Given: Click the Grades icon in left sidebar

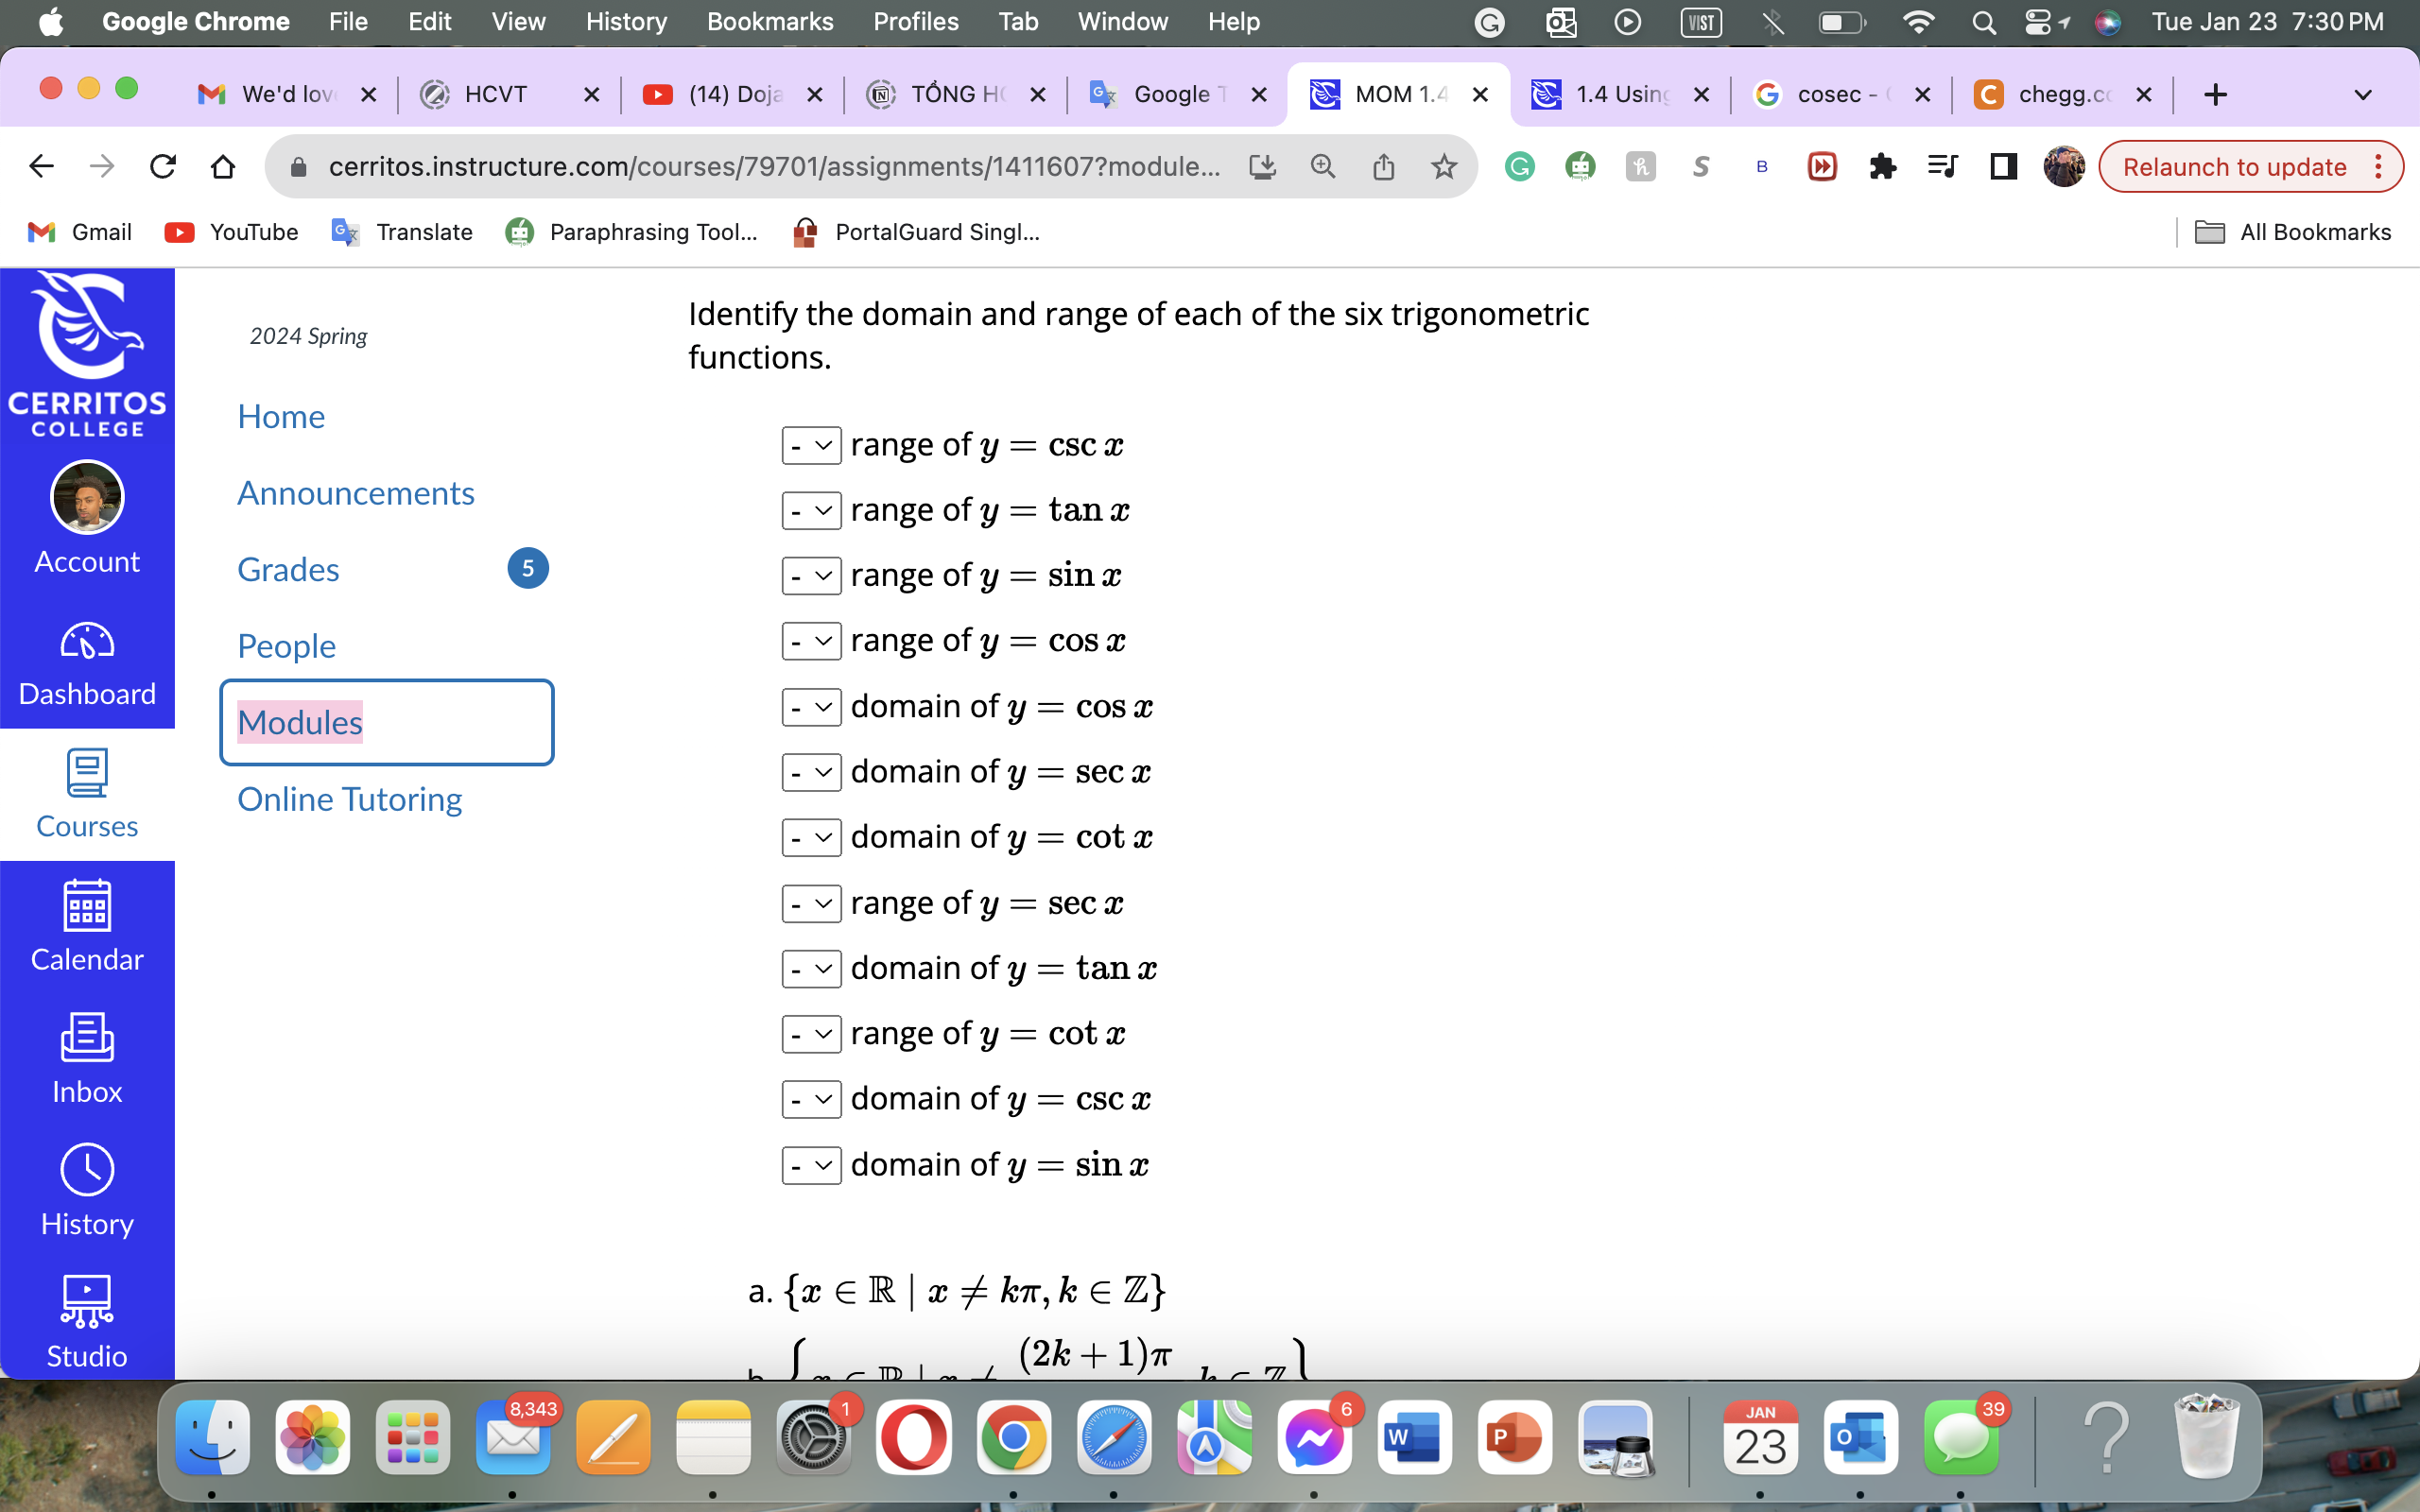Looking at the screenshot, I should click(x=287, y=568).
